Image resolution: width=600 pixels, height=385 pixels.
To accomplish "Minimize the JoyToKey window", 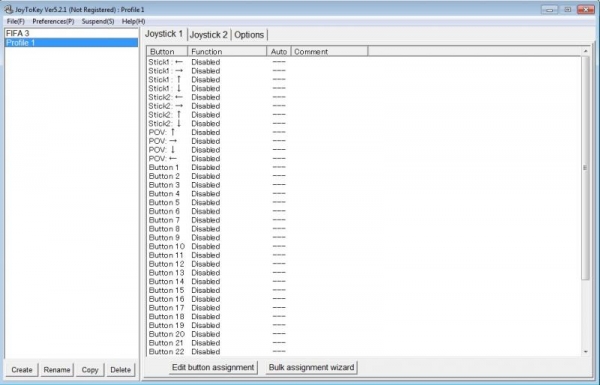I will (549, 10).
